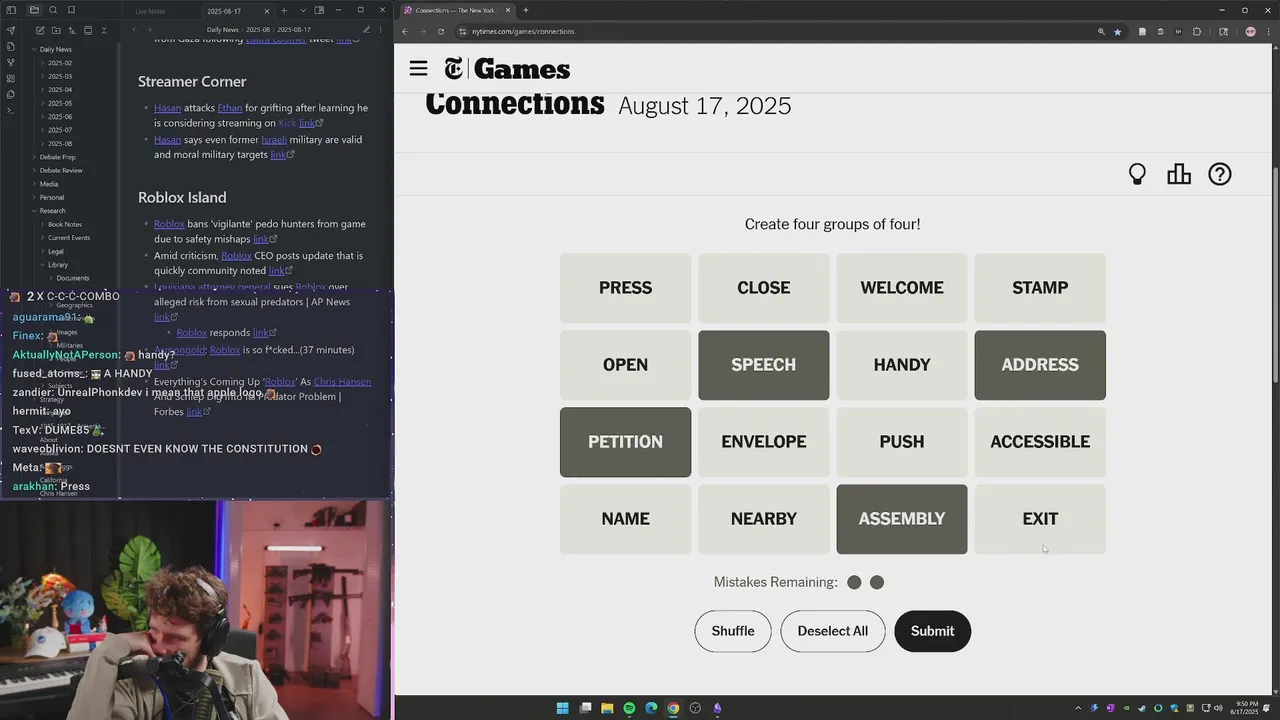
Task: Click the lightbulb hint icon
Action: pos(1137,174)
